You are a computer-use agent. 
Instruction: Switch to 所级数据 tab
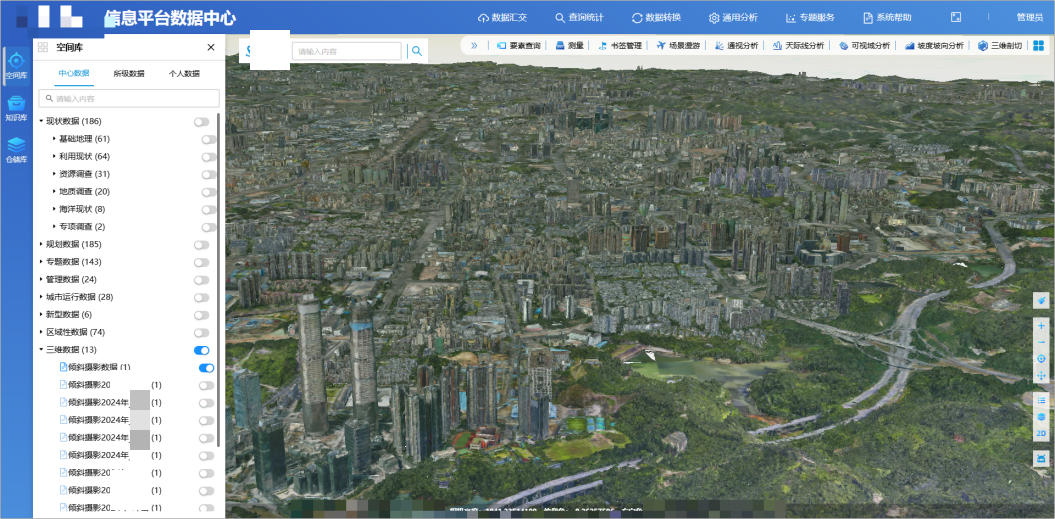(x=129, y=73)
